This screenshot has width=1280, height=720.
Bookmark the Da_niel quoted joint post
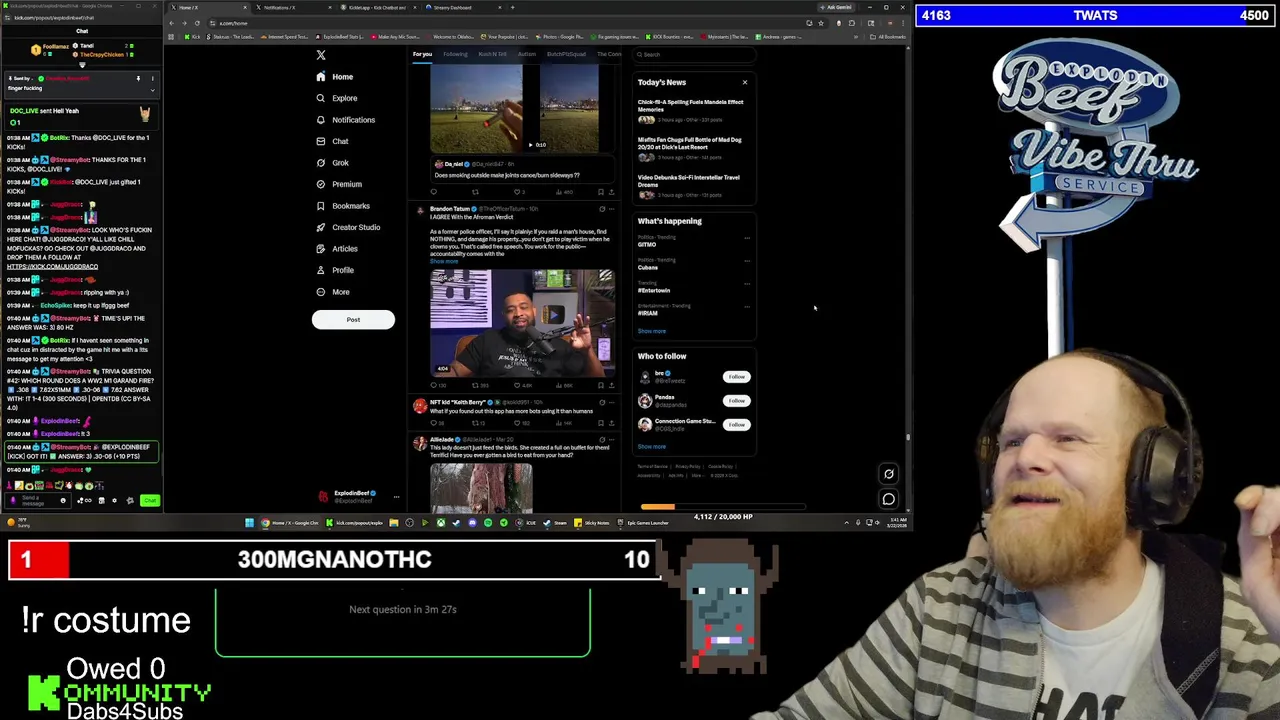601,192
